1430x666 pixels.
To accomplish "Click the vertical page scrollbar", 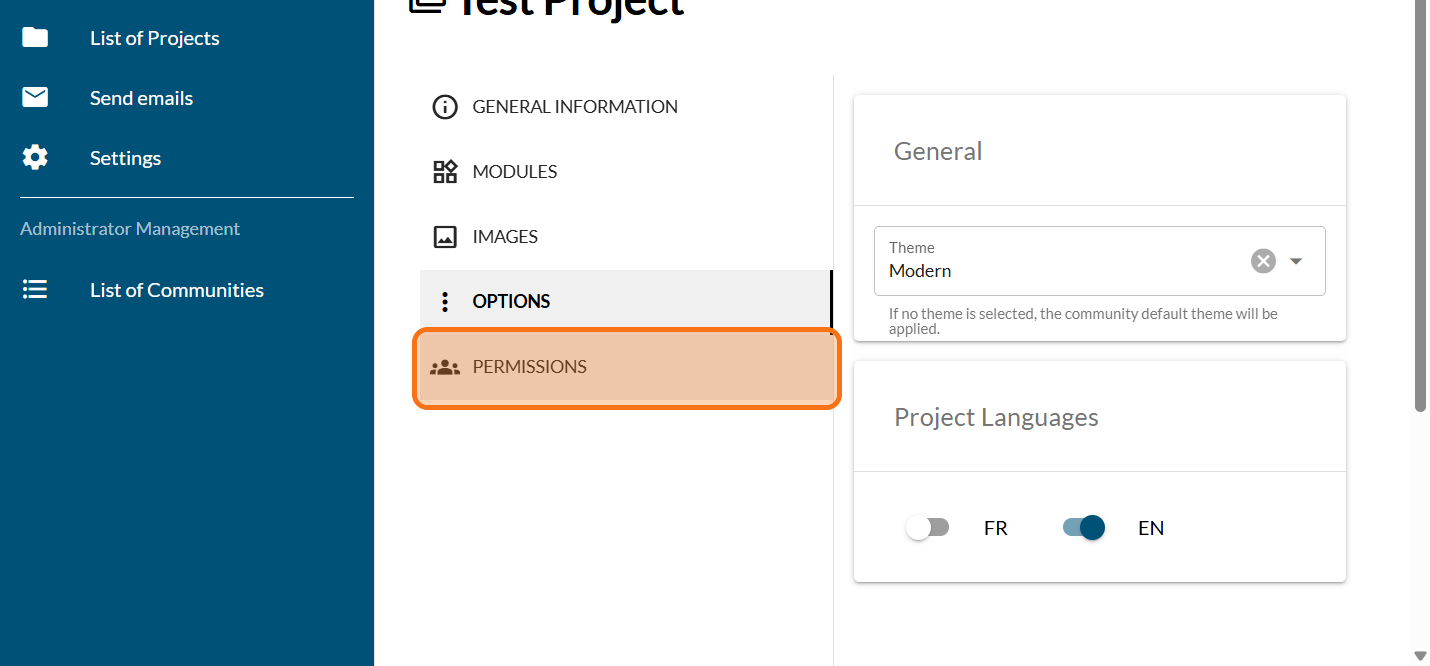I will 1420,200.
